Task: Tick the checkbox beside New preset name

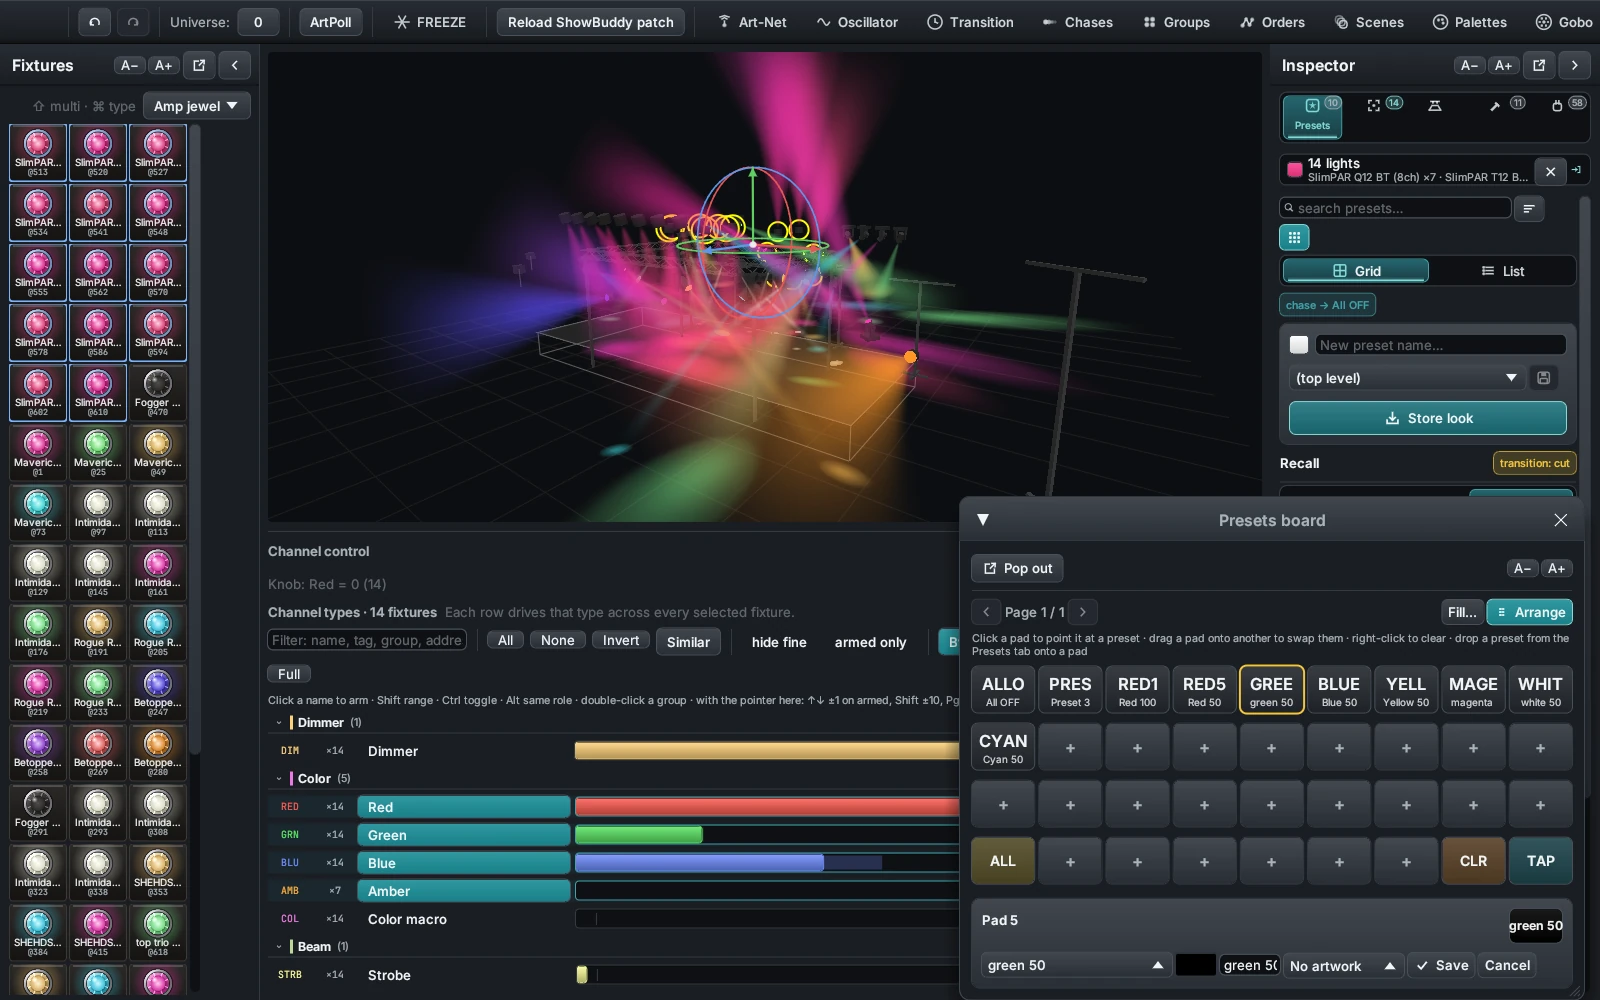Action: 1299,345
